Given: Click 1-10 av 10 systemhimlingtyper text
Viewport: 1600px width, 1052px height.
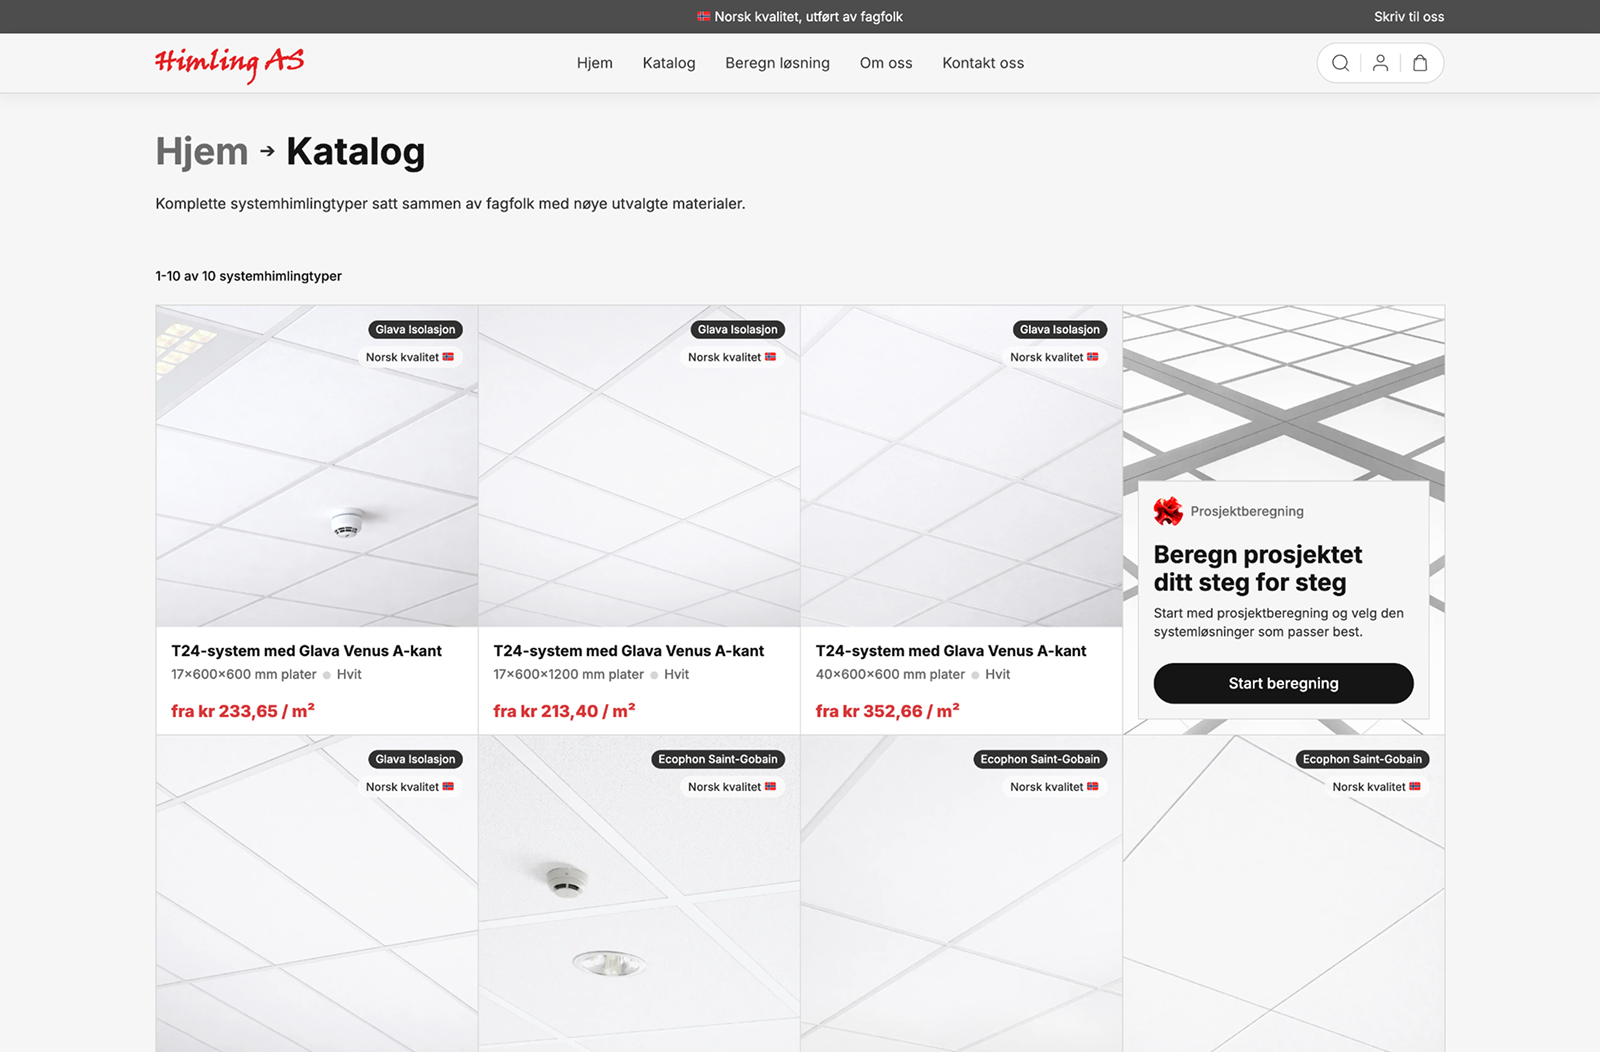Looking at the screenshot, I should point(248,276).
